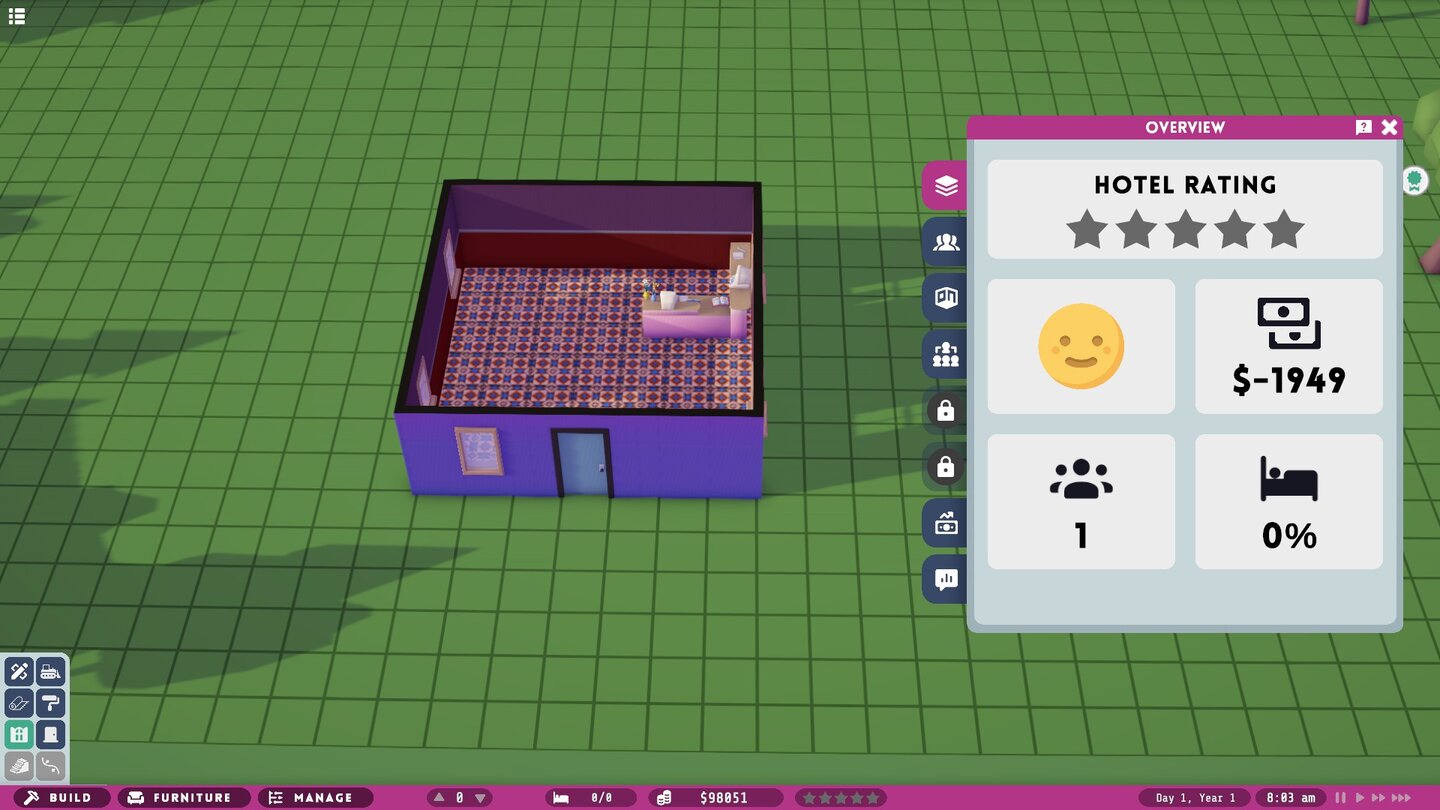Open the MANAGE tab
This screenshot has height=810, width=1440.
(315, 797)
